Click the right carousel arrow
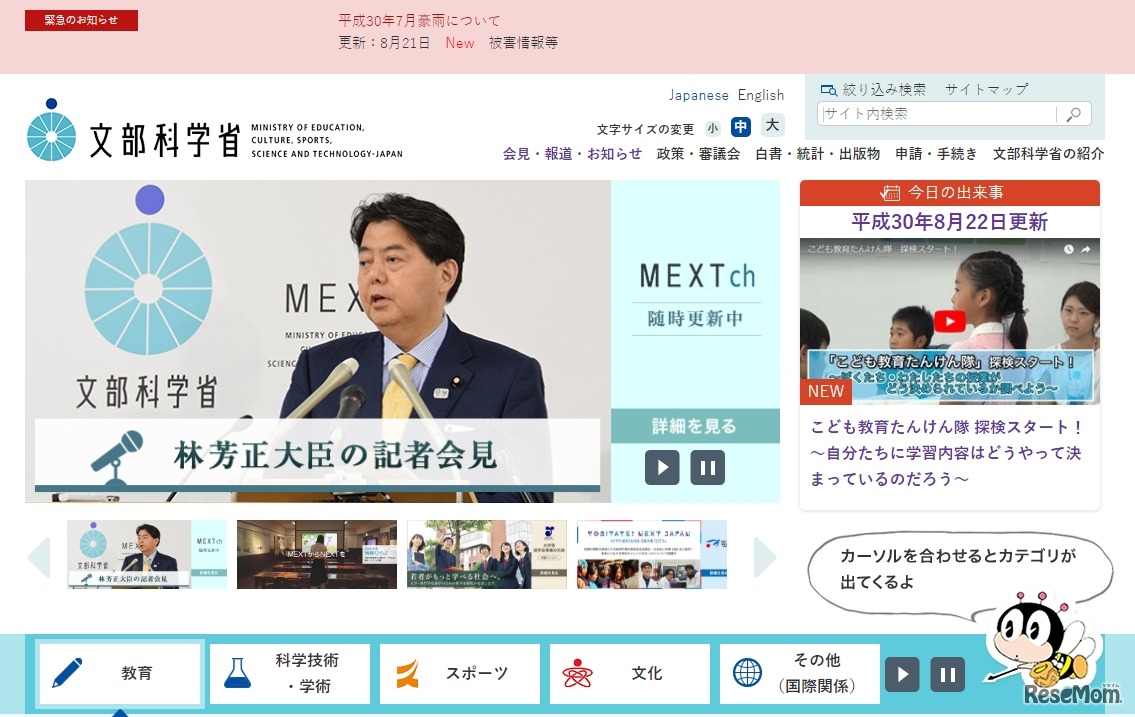 coord(763,559)
